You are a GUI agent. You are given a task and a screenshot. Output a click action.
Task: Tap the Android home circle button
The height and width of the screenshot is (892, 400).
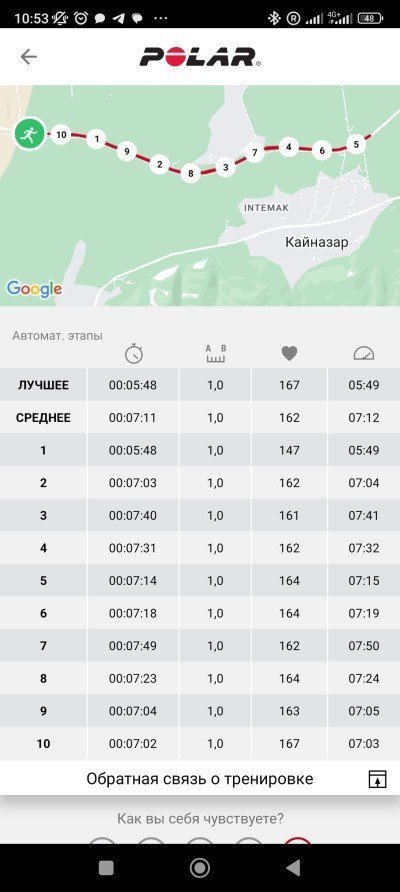point(200,867)
